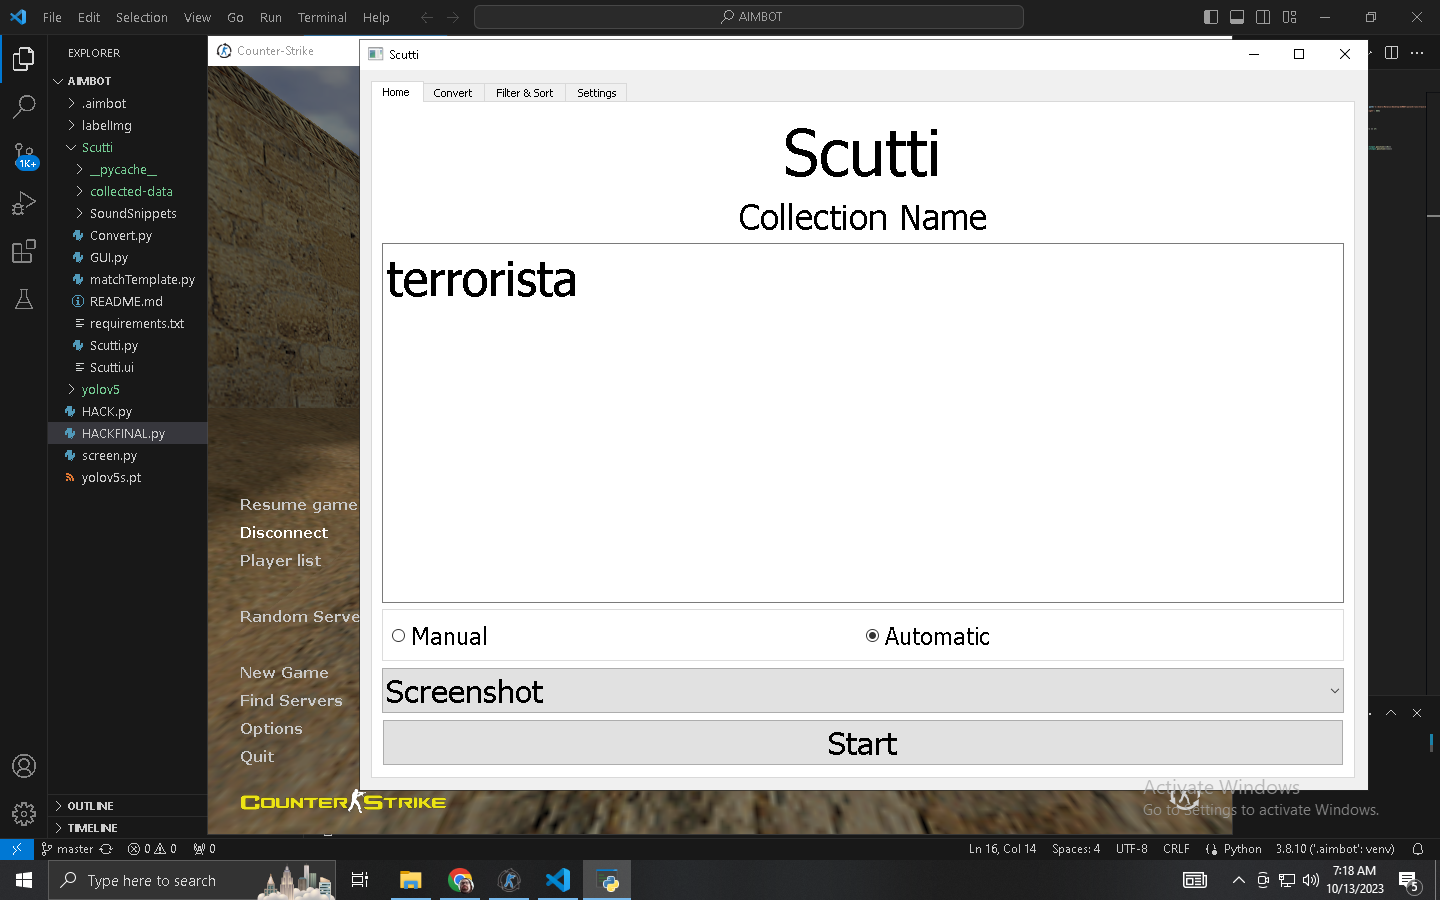
Task: Click the errors and warnings indicator
Action: [152, 849]
